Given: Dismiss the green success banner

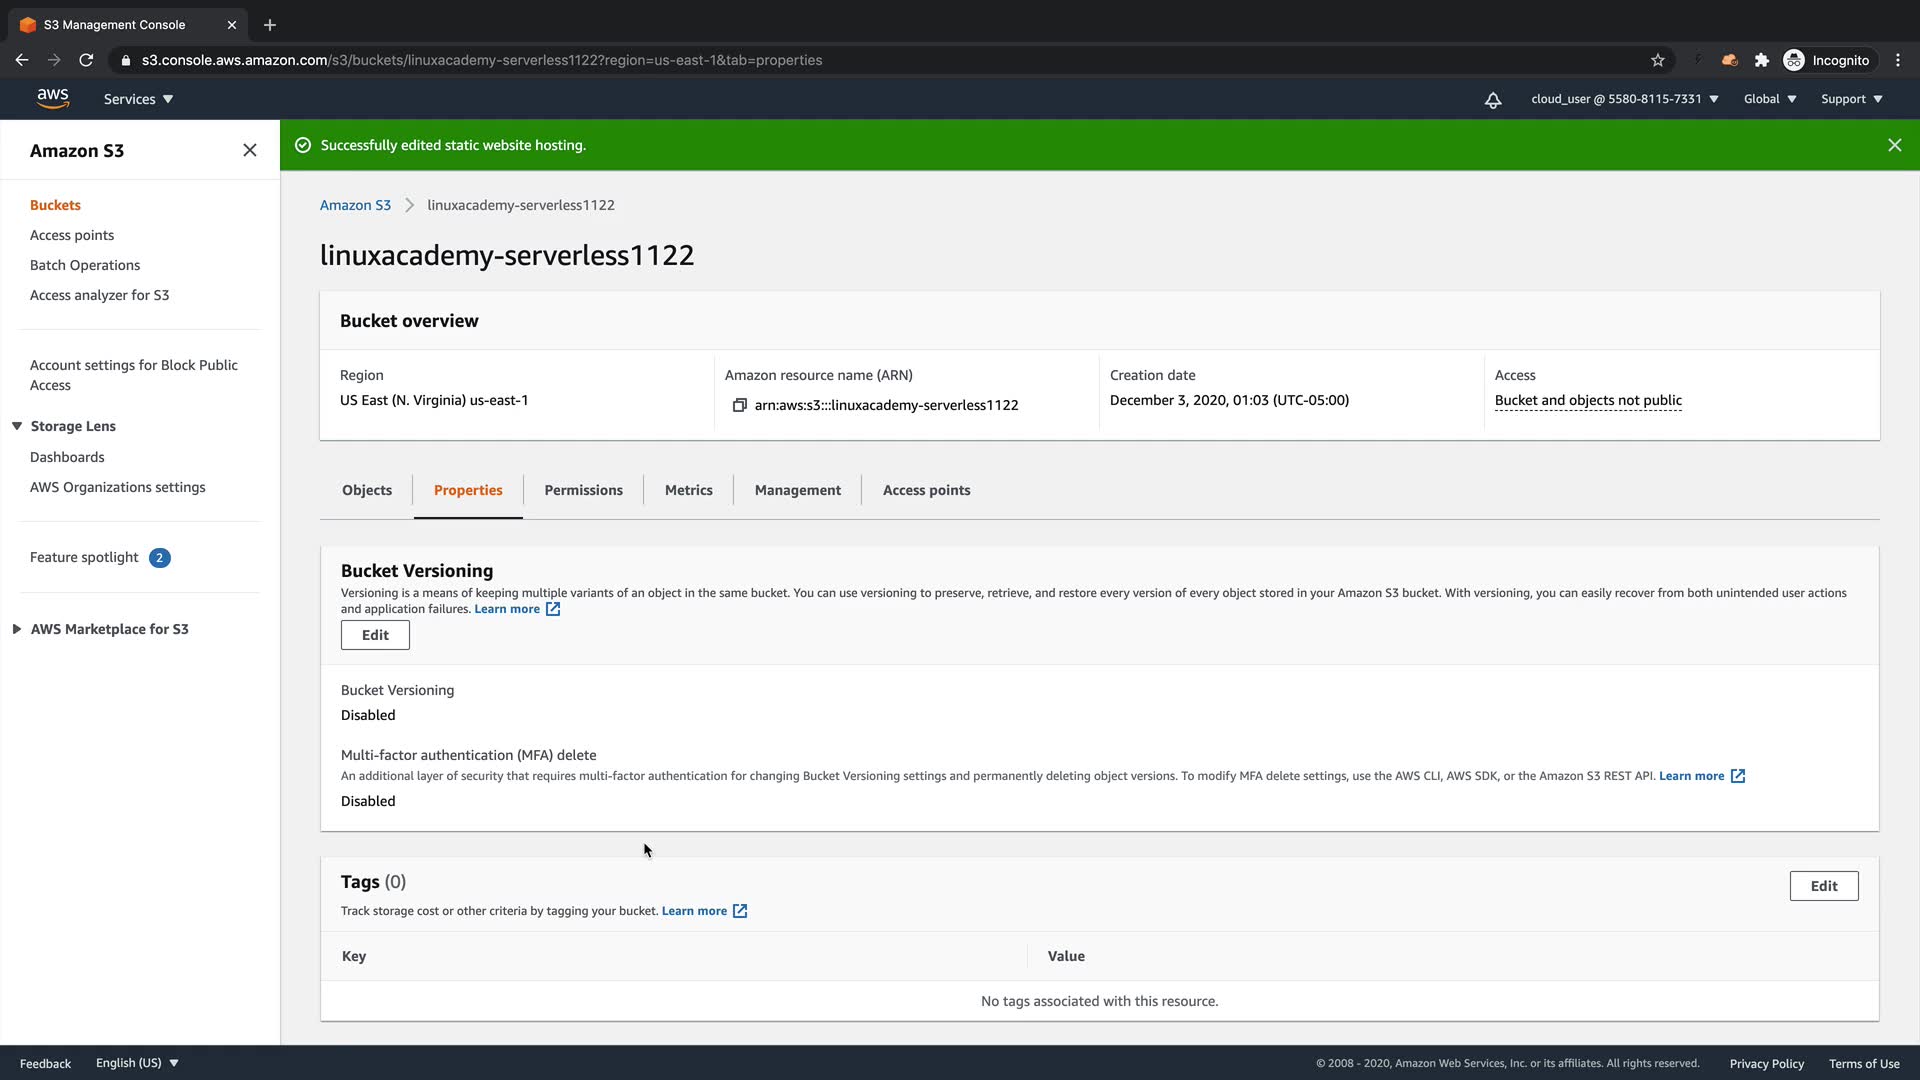Looking at the screenshot, I should point(1894,145).
